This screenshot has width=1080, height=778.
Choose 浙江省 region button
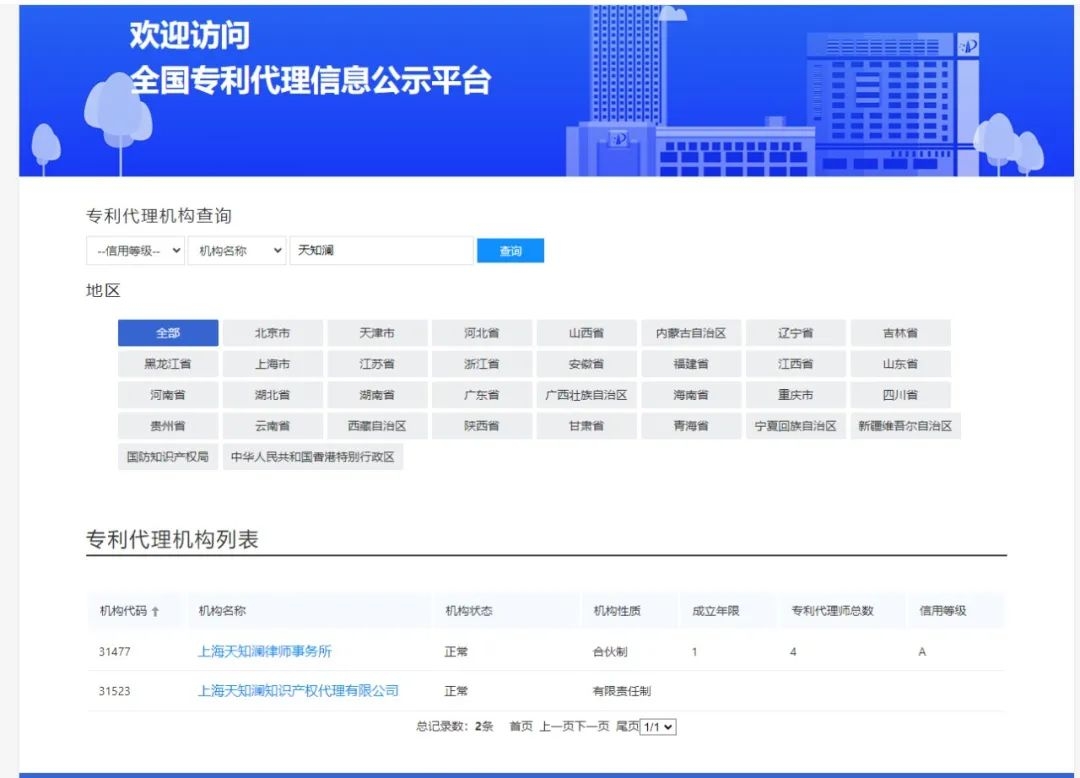pyautogui.click(x=482, y=364)
